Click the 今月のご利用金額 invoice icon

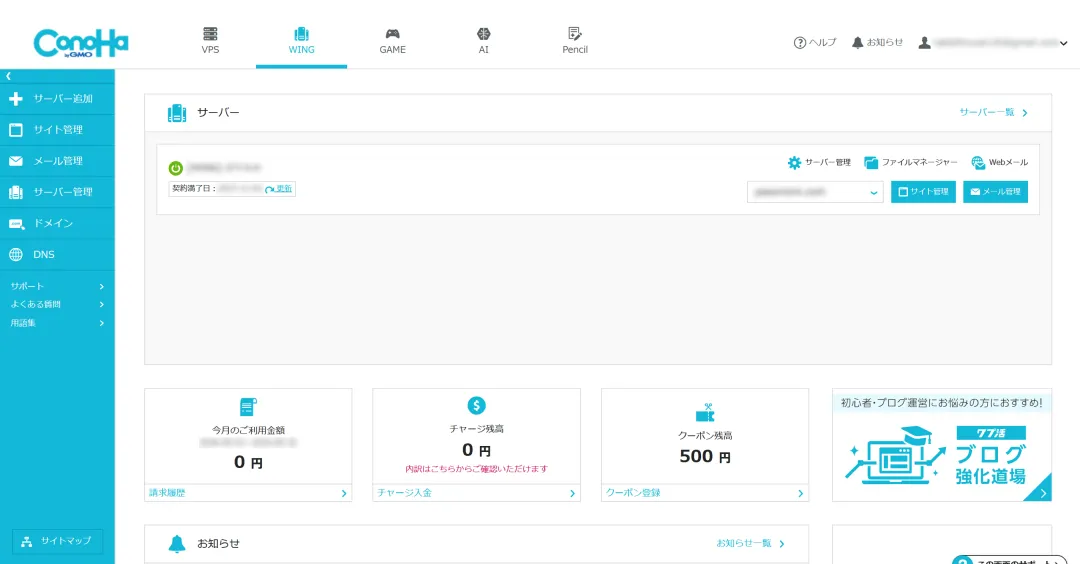click(x=248, y=407)
